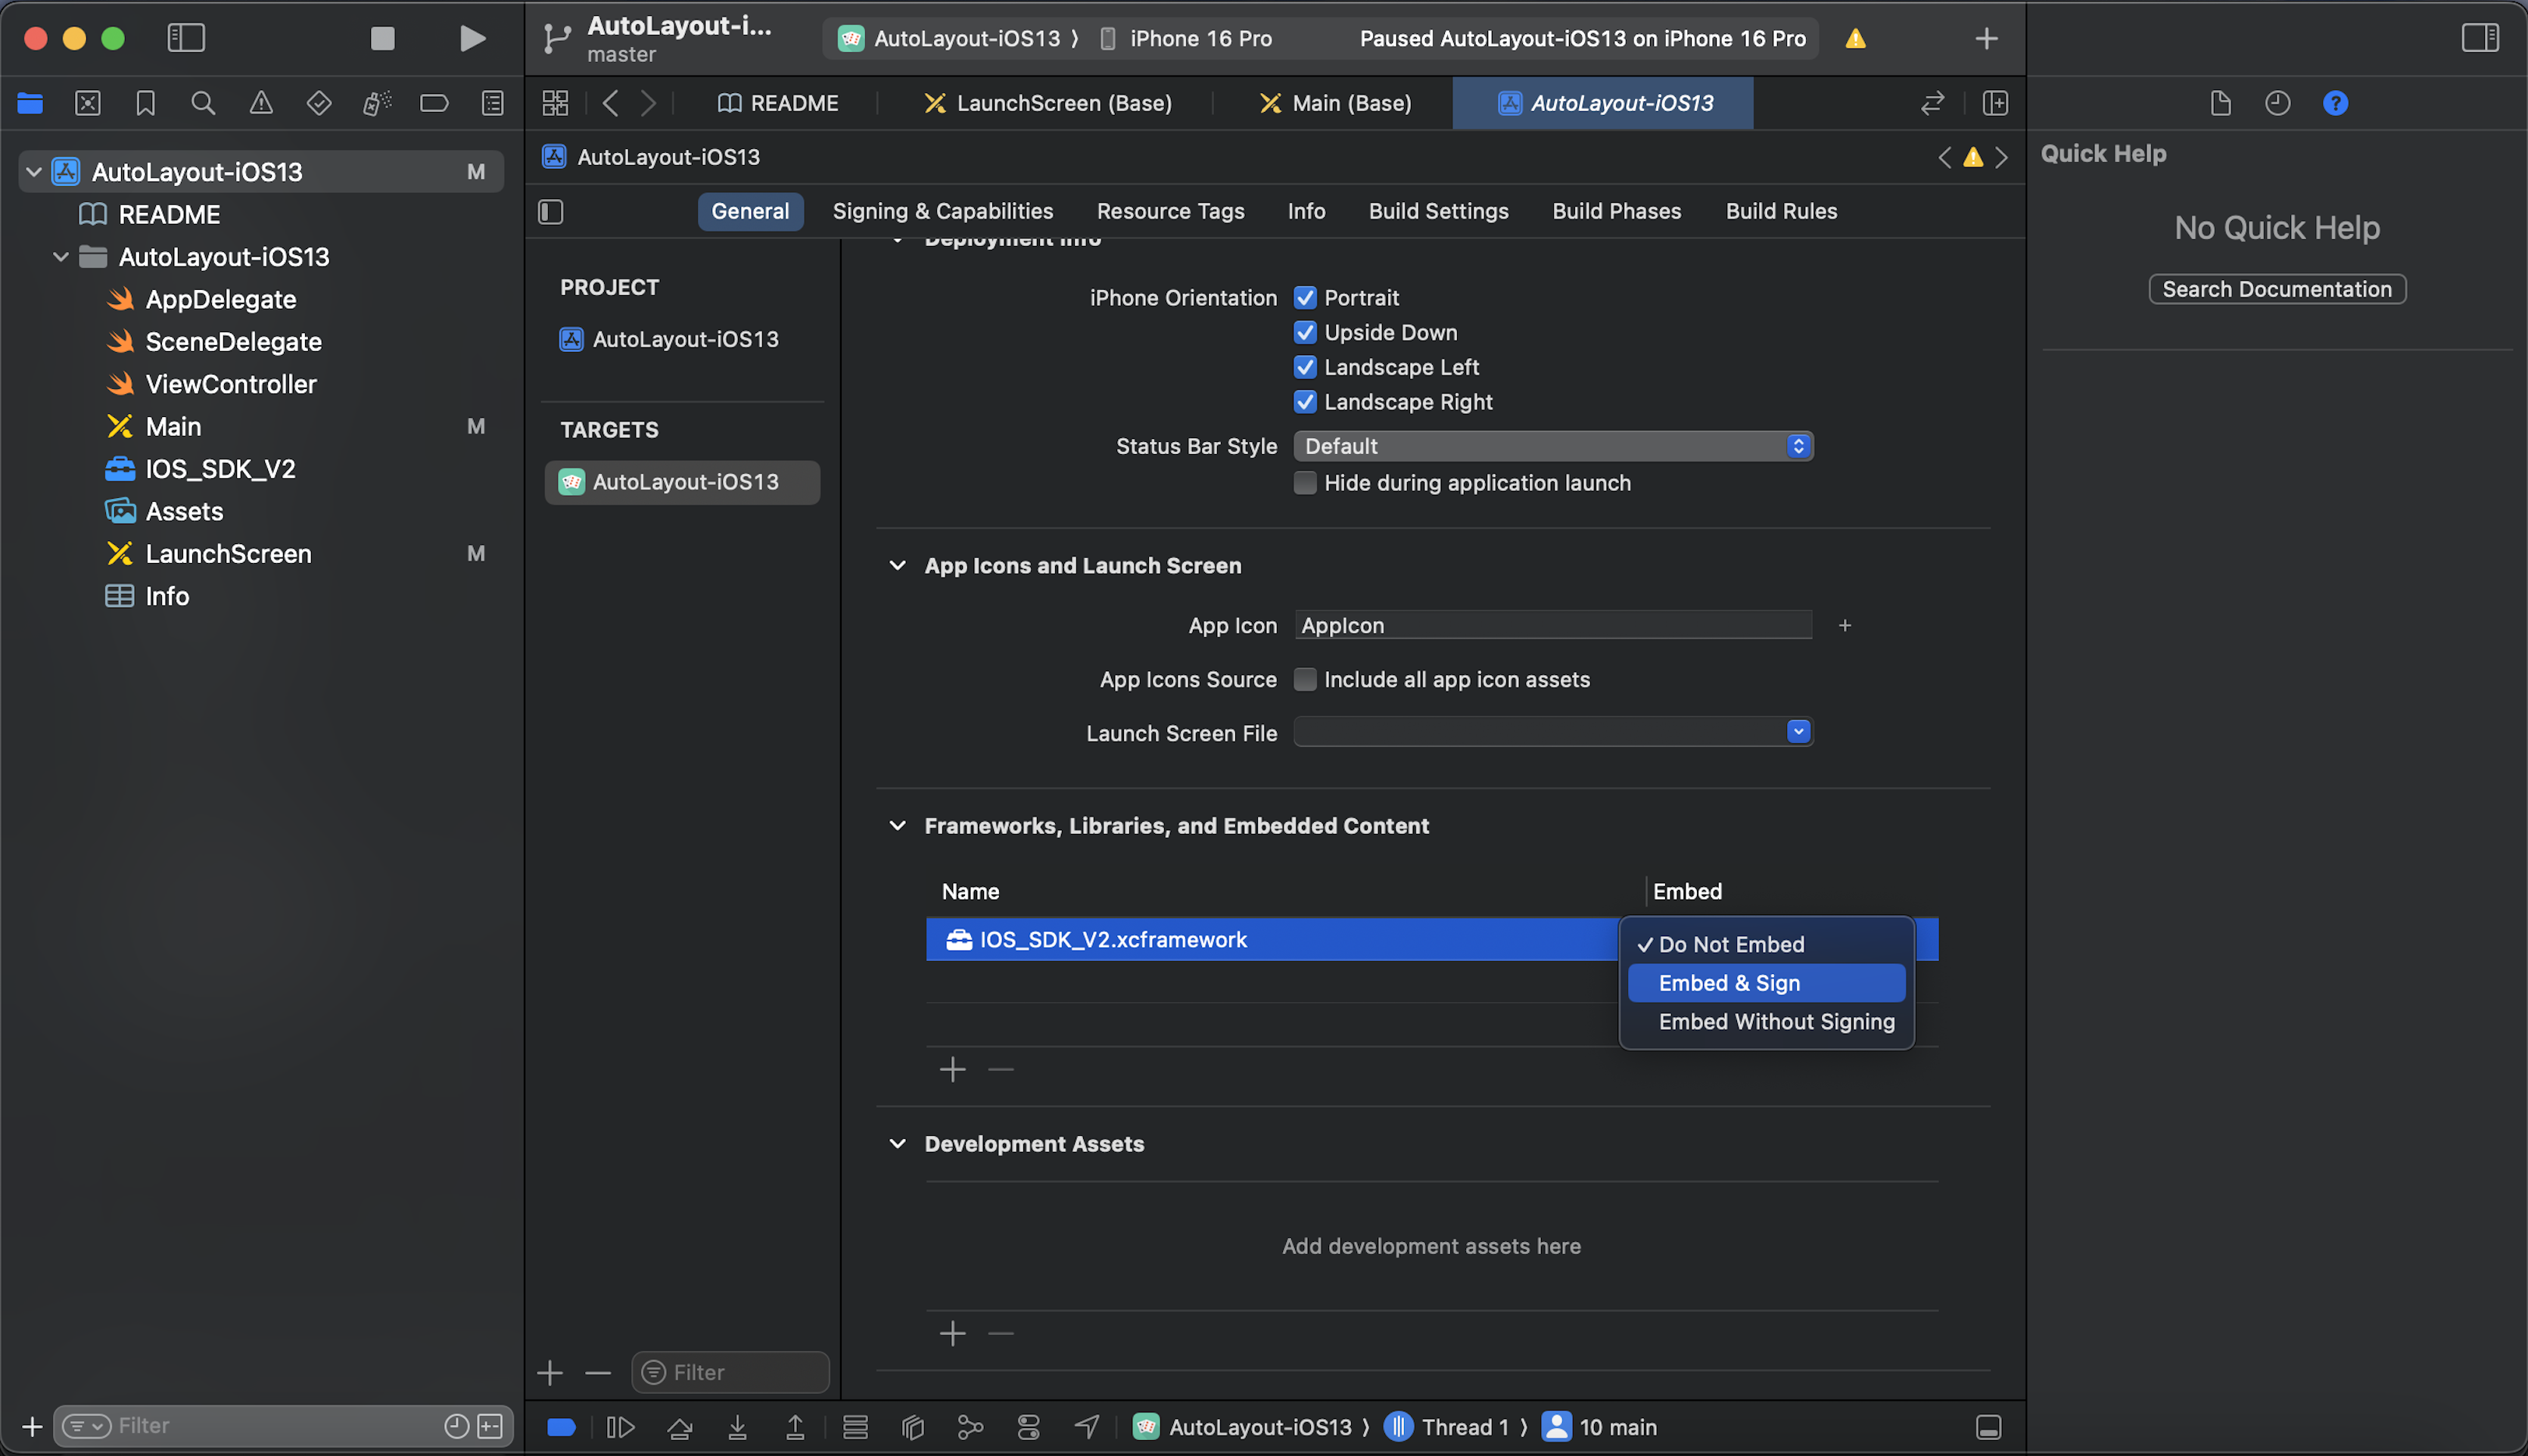Choose Embed Without Signing option
The width and height of the screenshot is (2528, 1456).
tap(1766, 1021)
